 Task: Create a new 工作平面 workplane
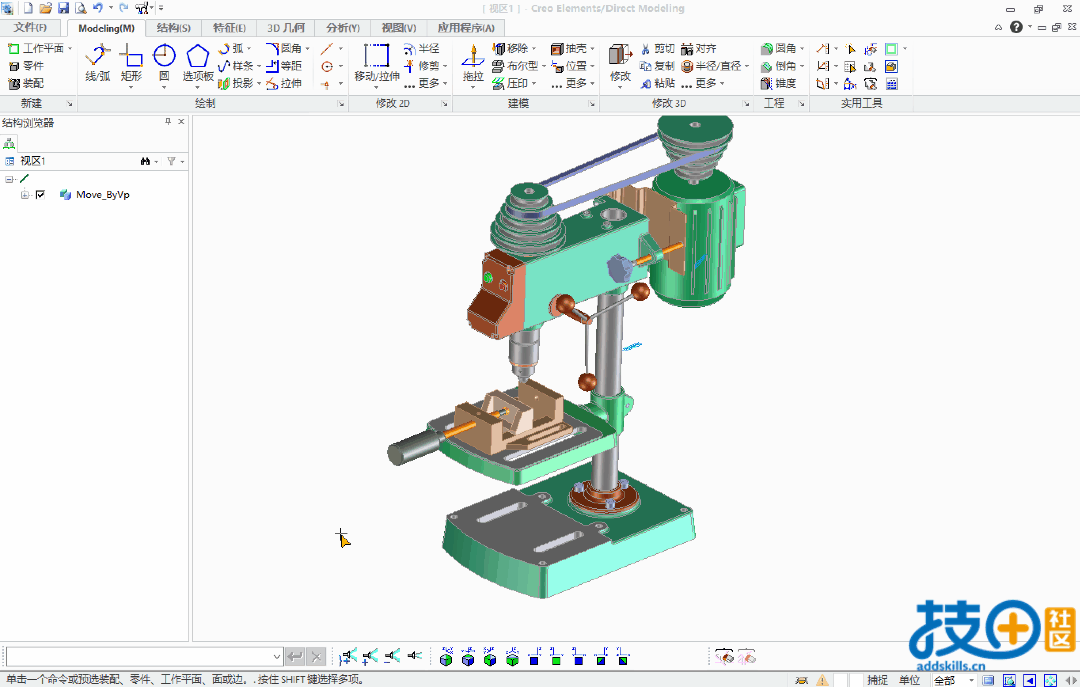tap(36, 48)
